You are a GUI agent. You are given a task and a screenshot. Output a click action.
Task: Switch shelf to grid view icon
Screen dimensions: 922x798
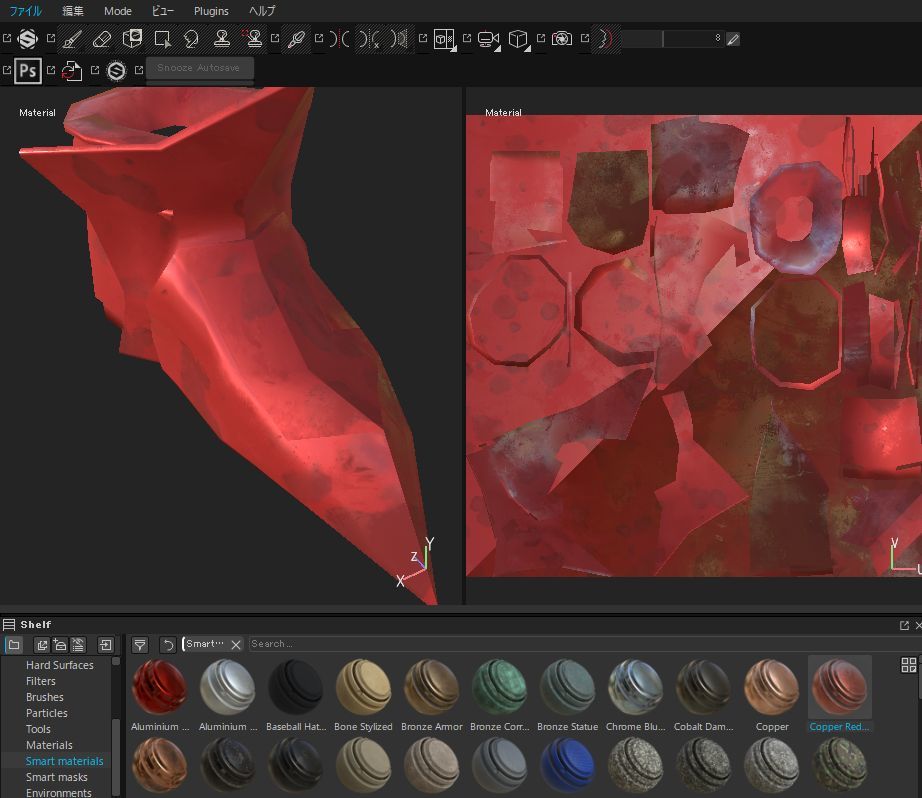click(908, 665)
